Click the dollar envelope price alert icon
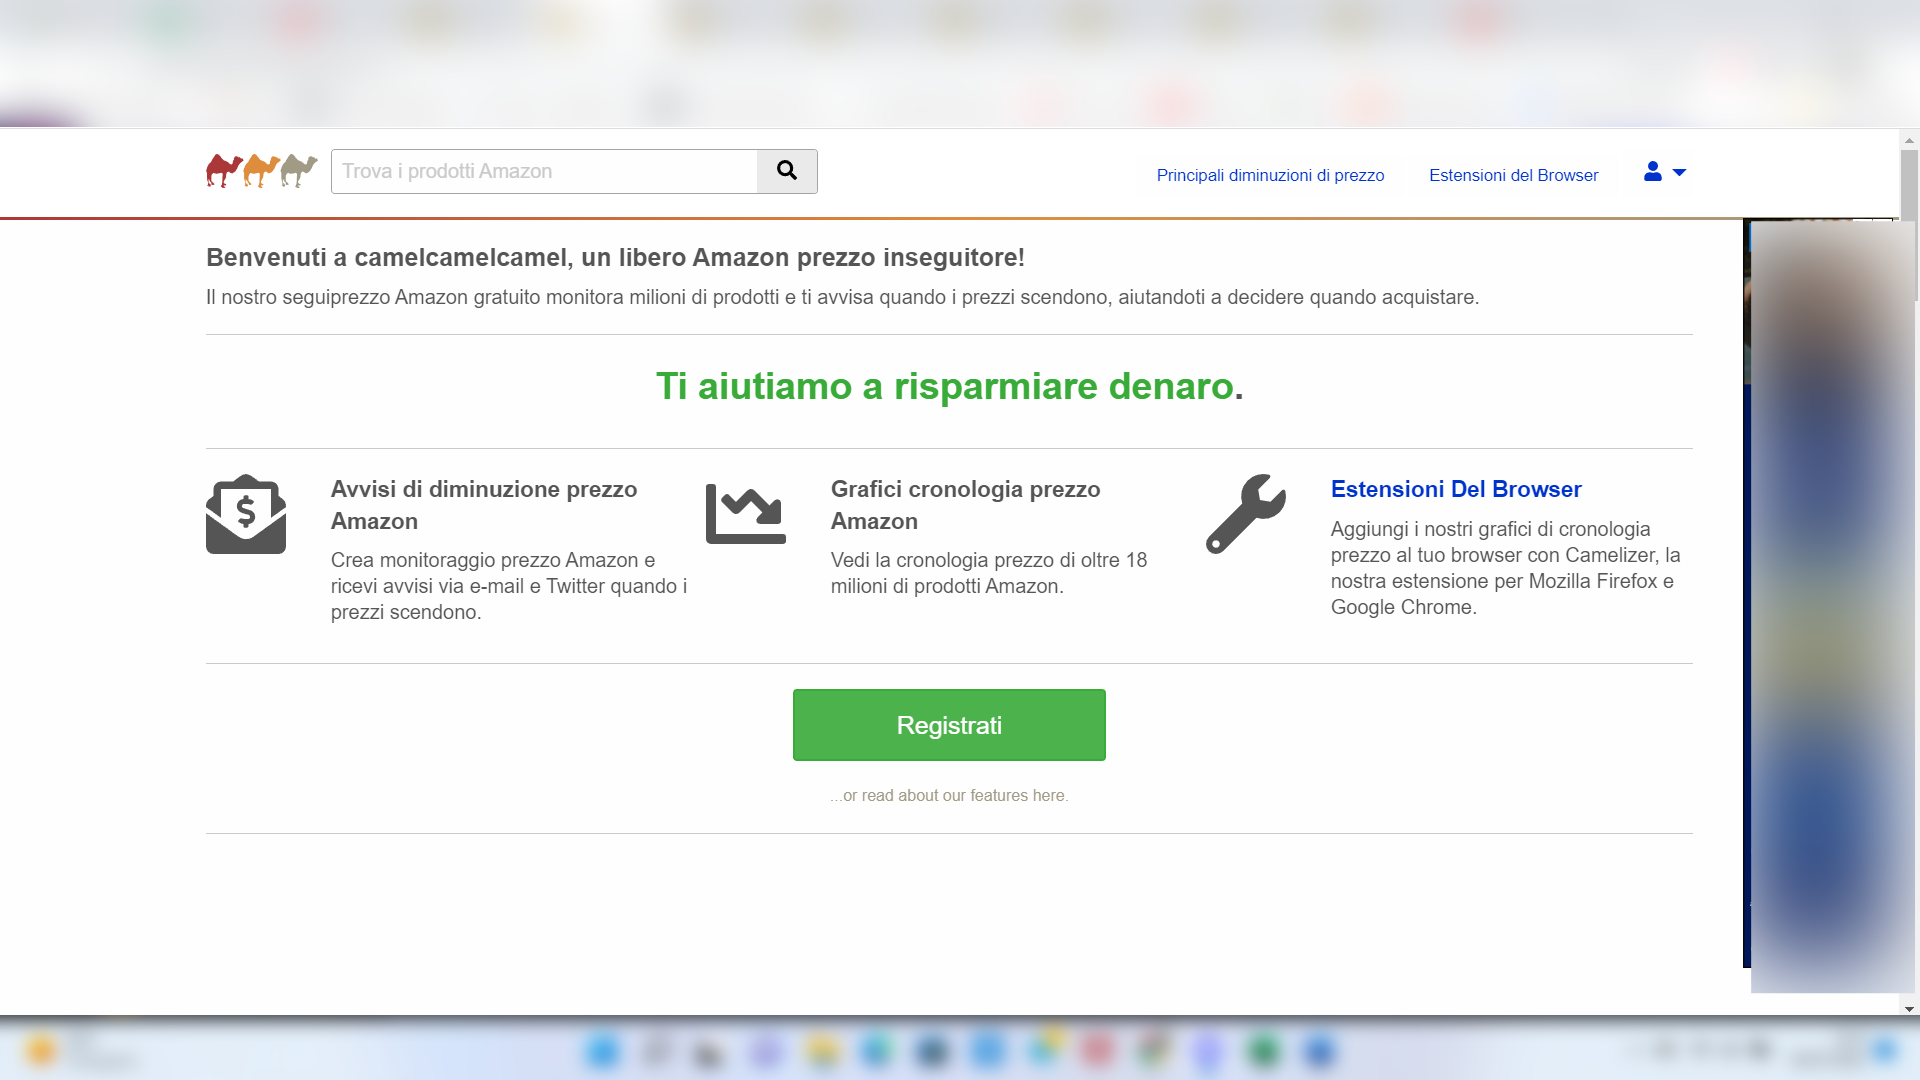The width and height of the screenshot is (1920, 1080). [246, 514]
